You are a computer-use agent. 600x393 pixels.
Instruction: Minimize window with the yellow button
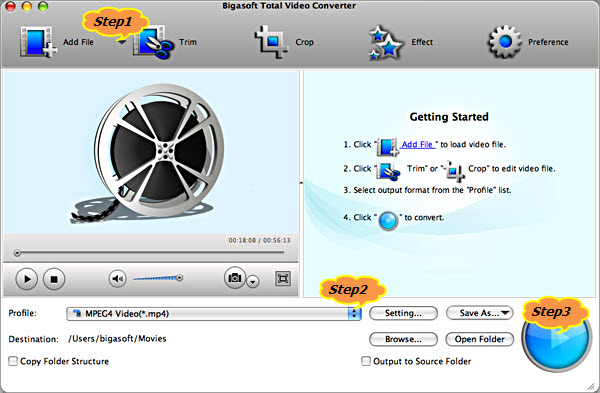tap(27, 6)
